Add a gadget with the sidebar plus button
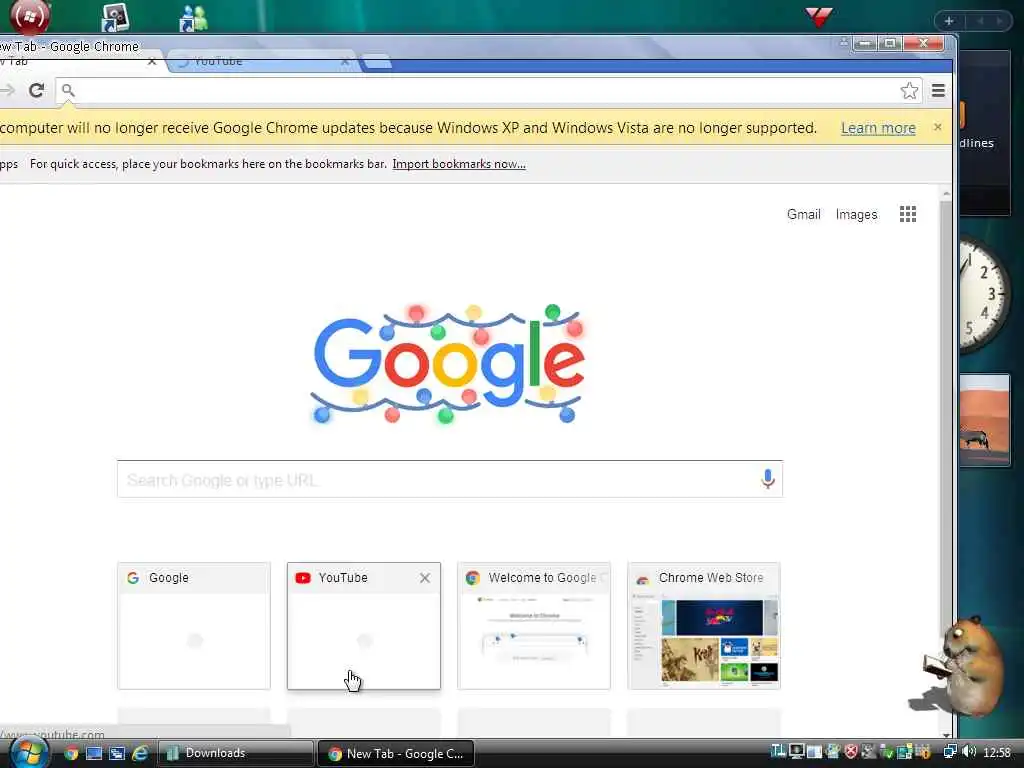This screenshot has width=1024, height=768. (x=949, y=22)
